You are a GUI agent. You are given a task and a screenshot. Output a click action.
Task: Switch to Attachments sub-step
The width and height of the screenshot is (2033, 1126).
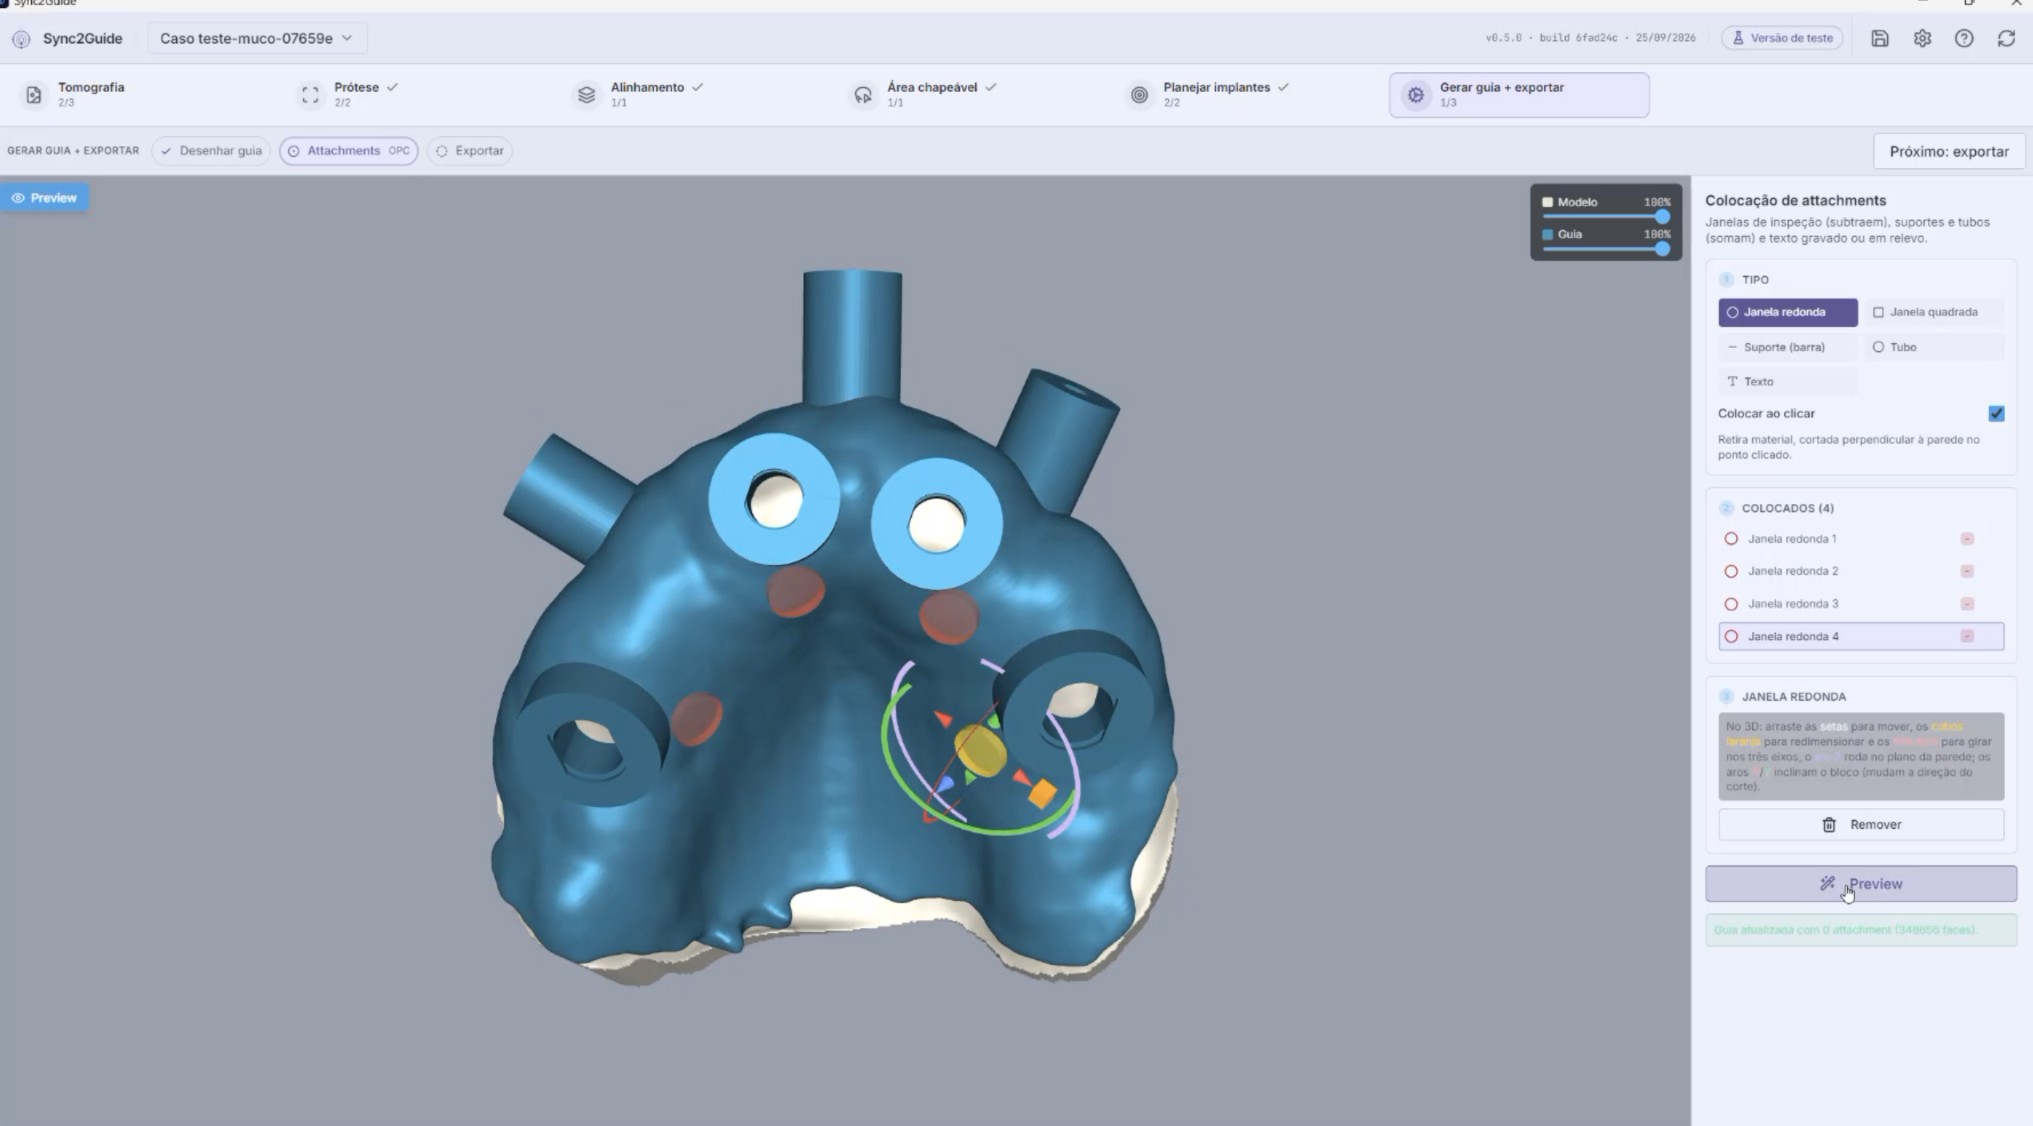(x=349, y=151)
